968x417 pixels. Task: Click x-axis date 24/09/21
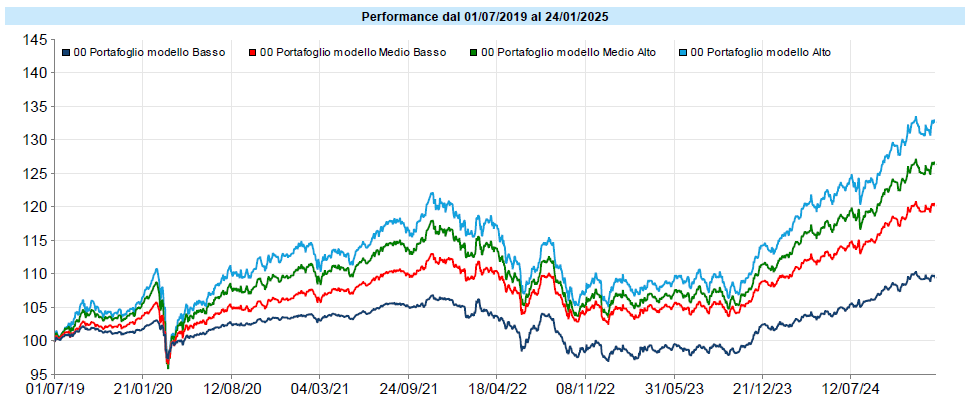coord(408,390)
